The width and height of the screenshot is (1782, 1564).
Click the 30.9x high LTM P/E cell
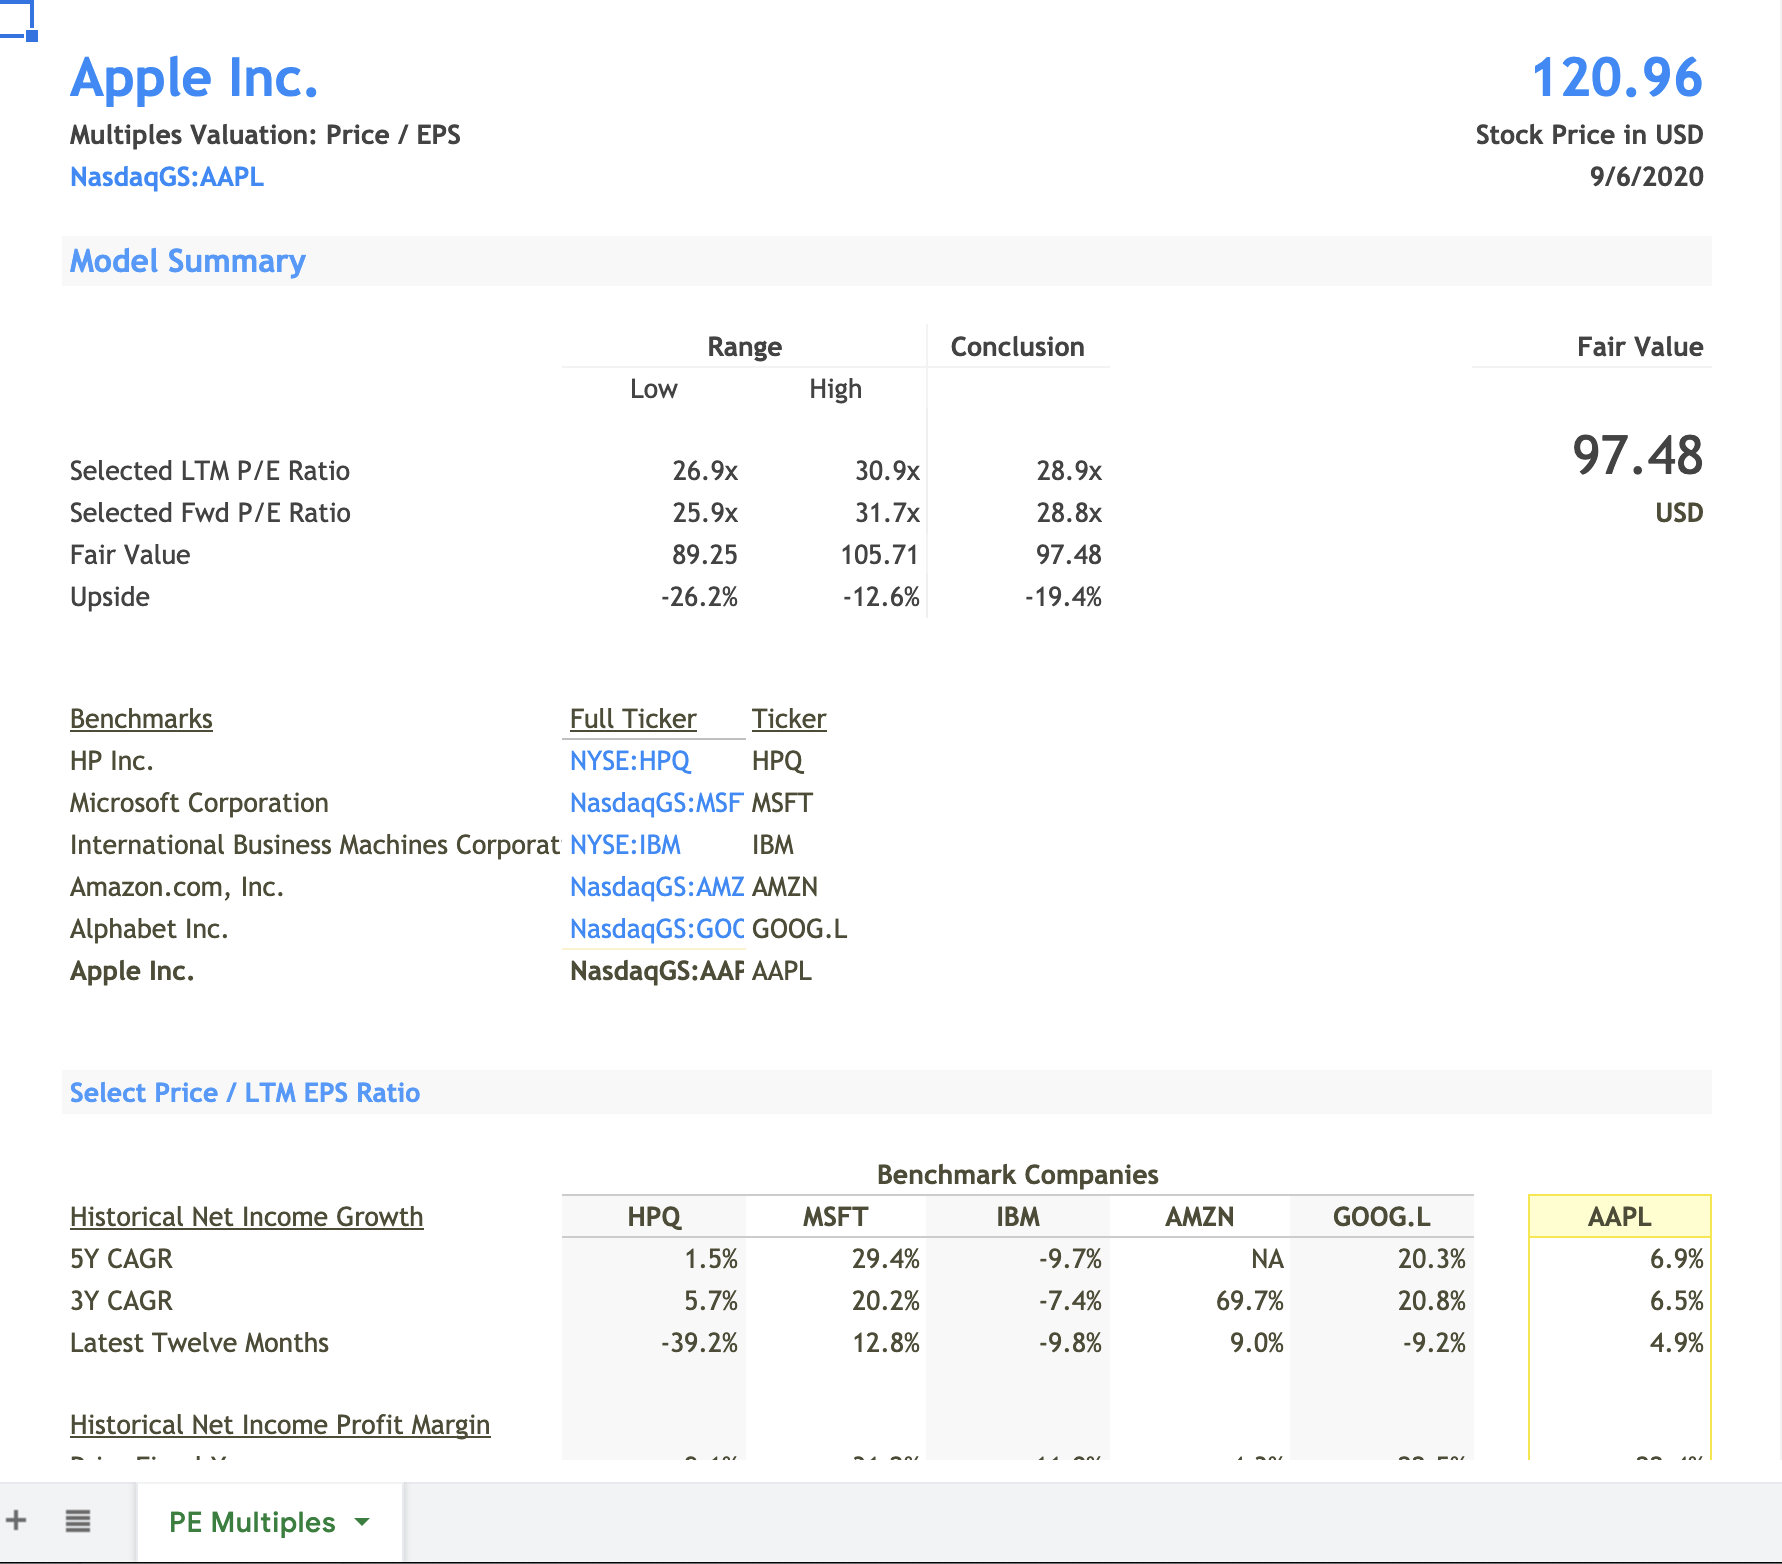[x=887, y=471]
